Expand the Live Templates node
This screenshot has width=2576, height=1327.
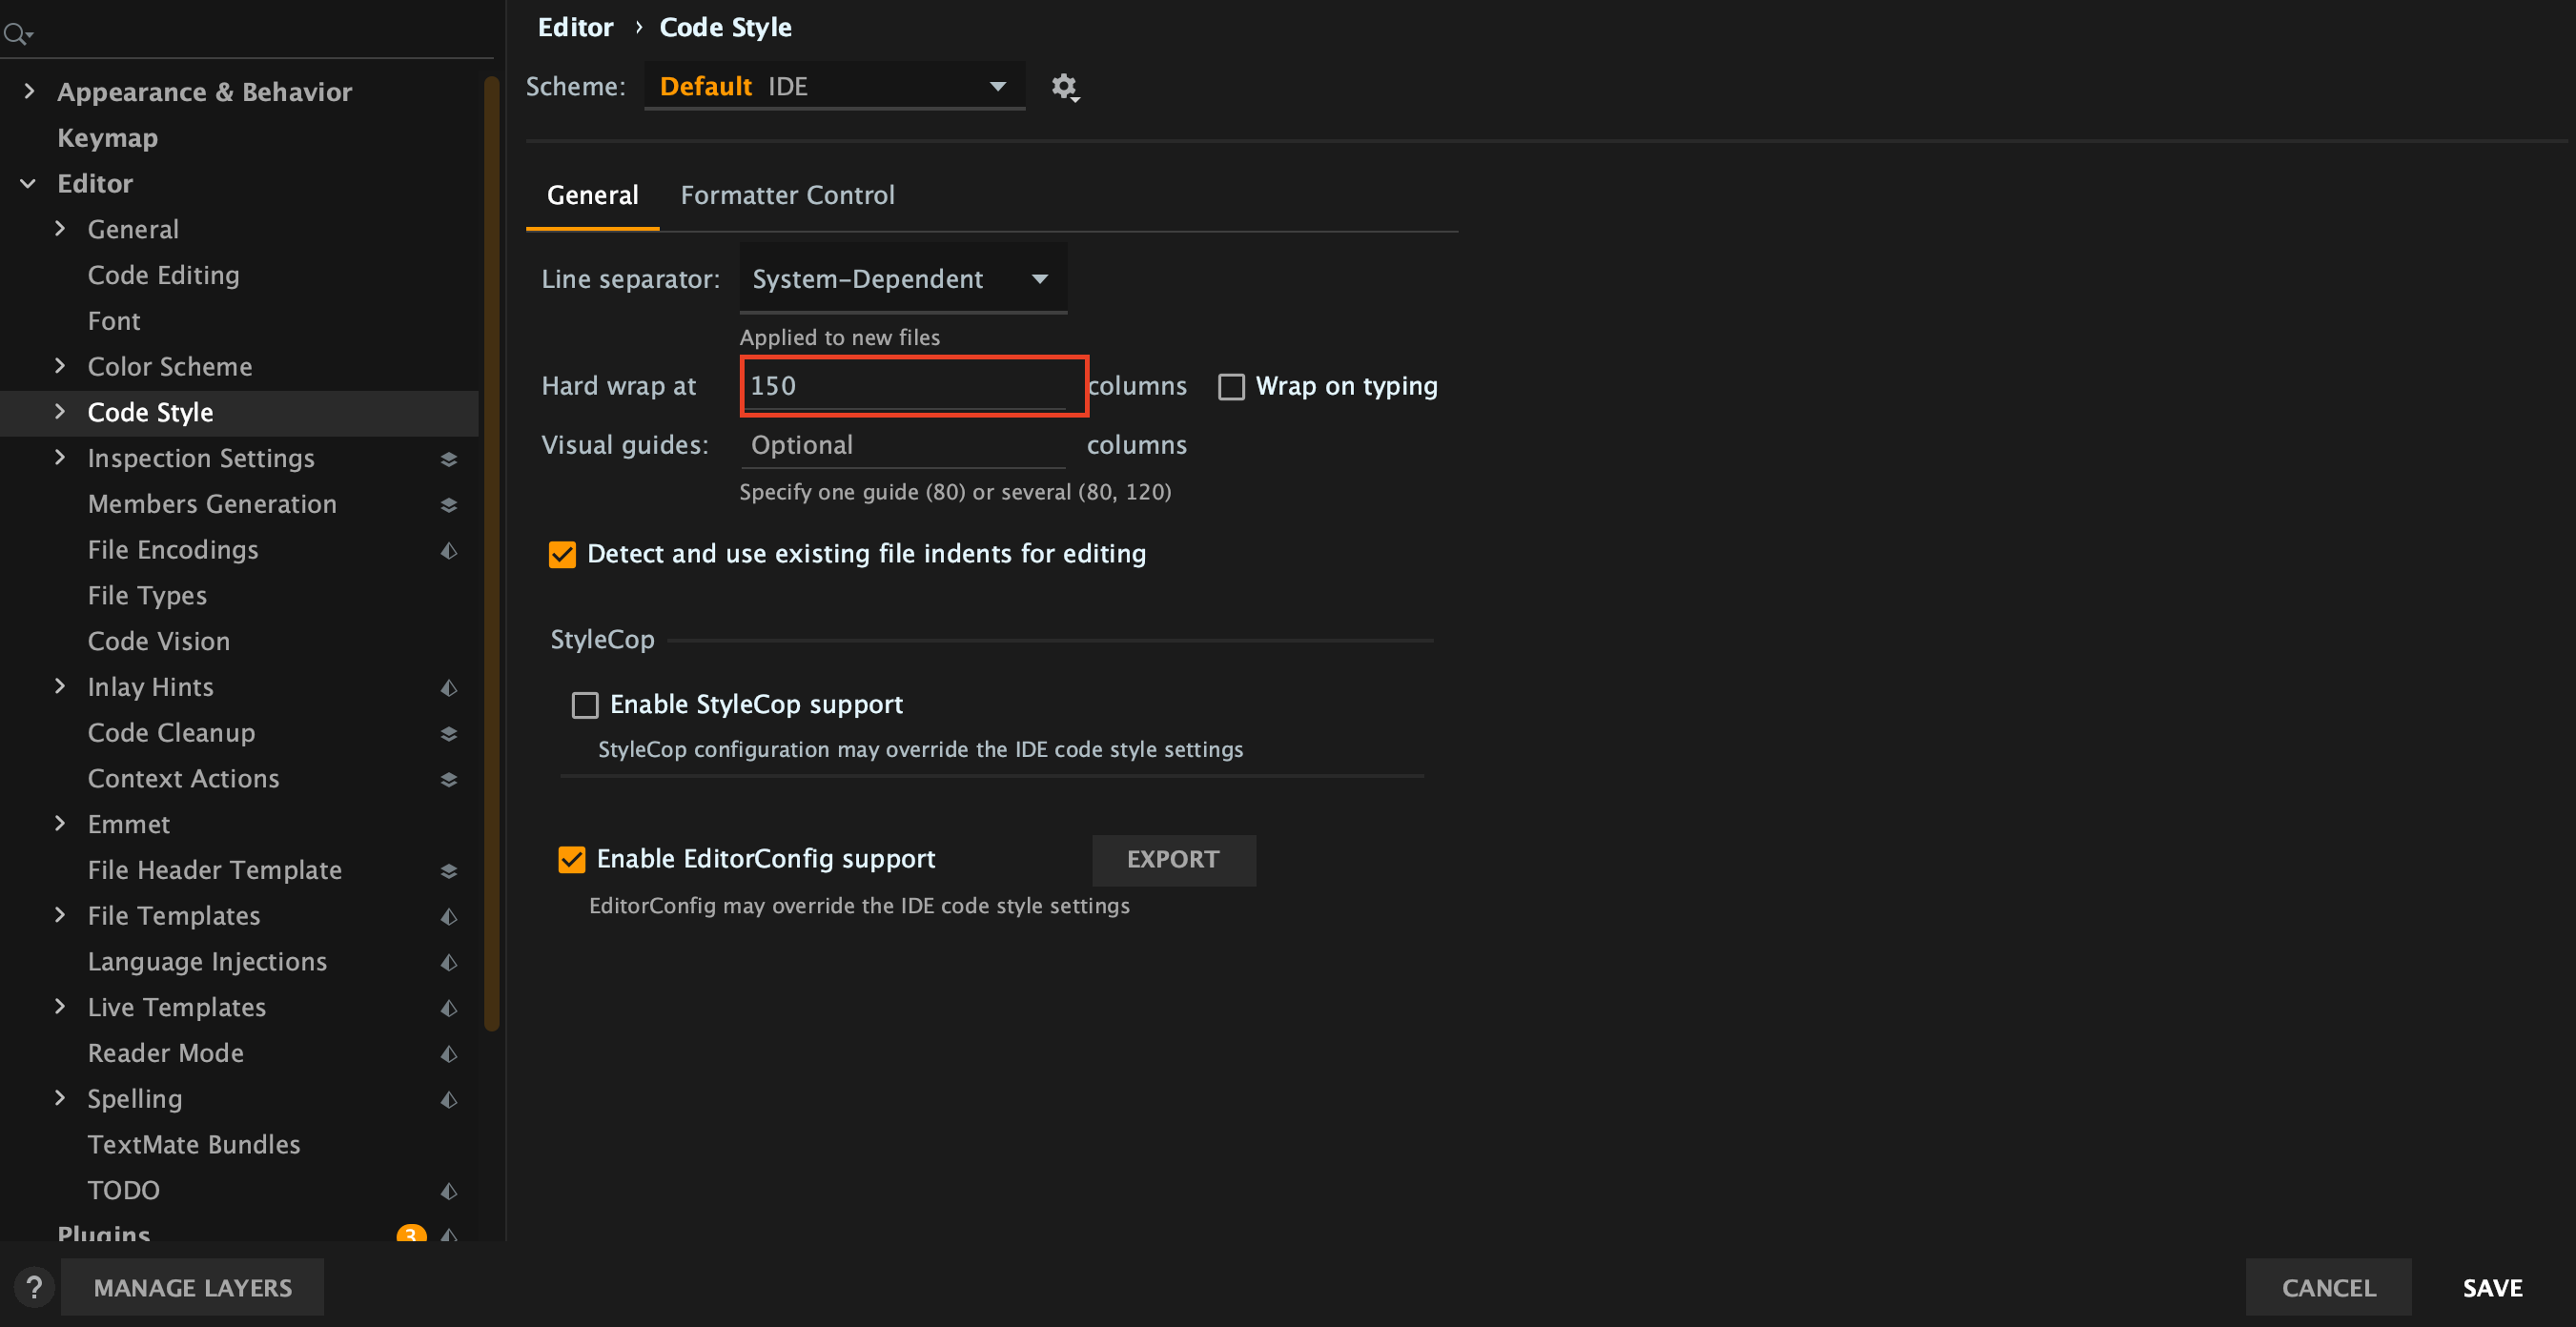coord(60,1006)
